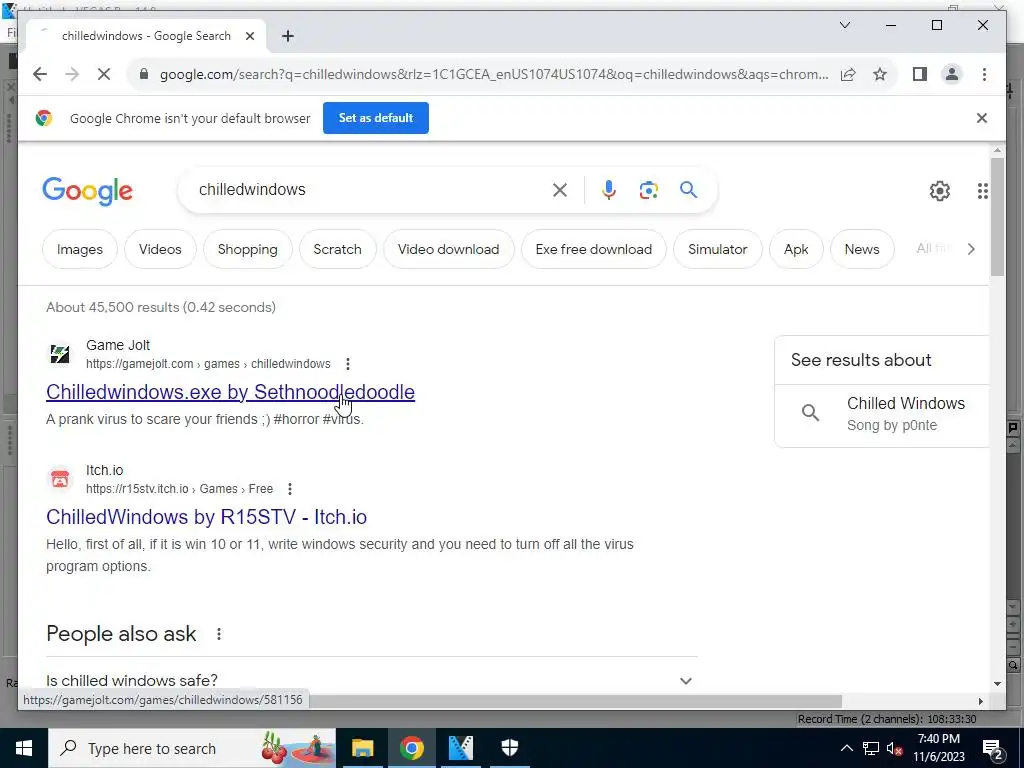The image size is (1024, 768).
Task: Open options menu for Game Jolt result
Action: coord(348,364)
